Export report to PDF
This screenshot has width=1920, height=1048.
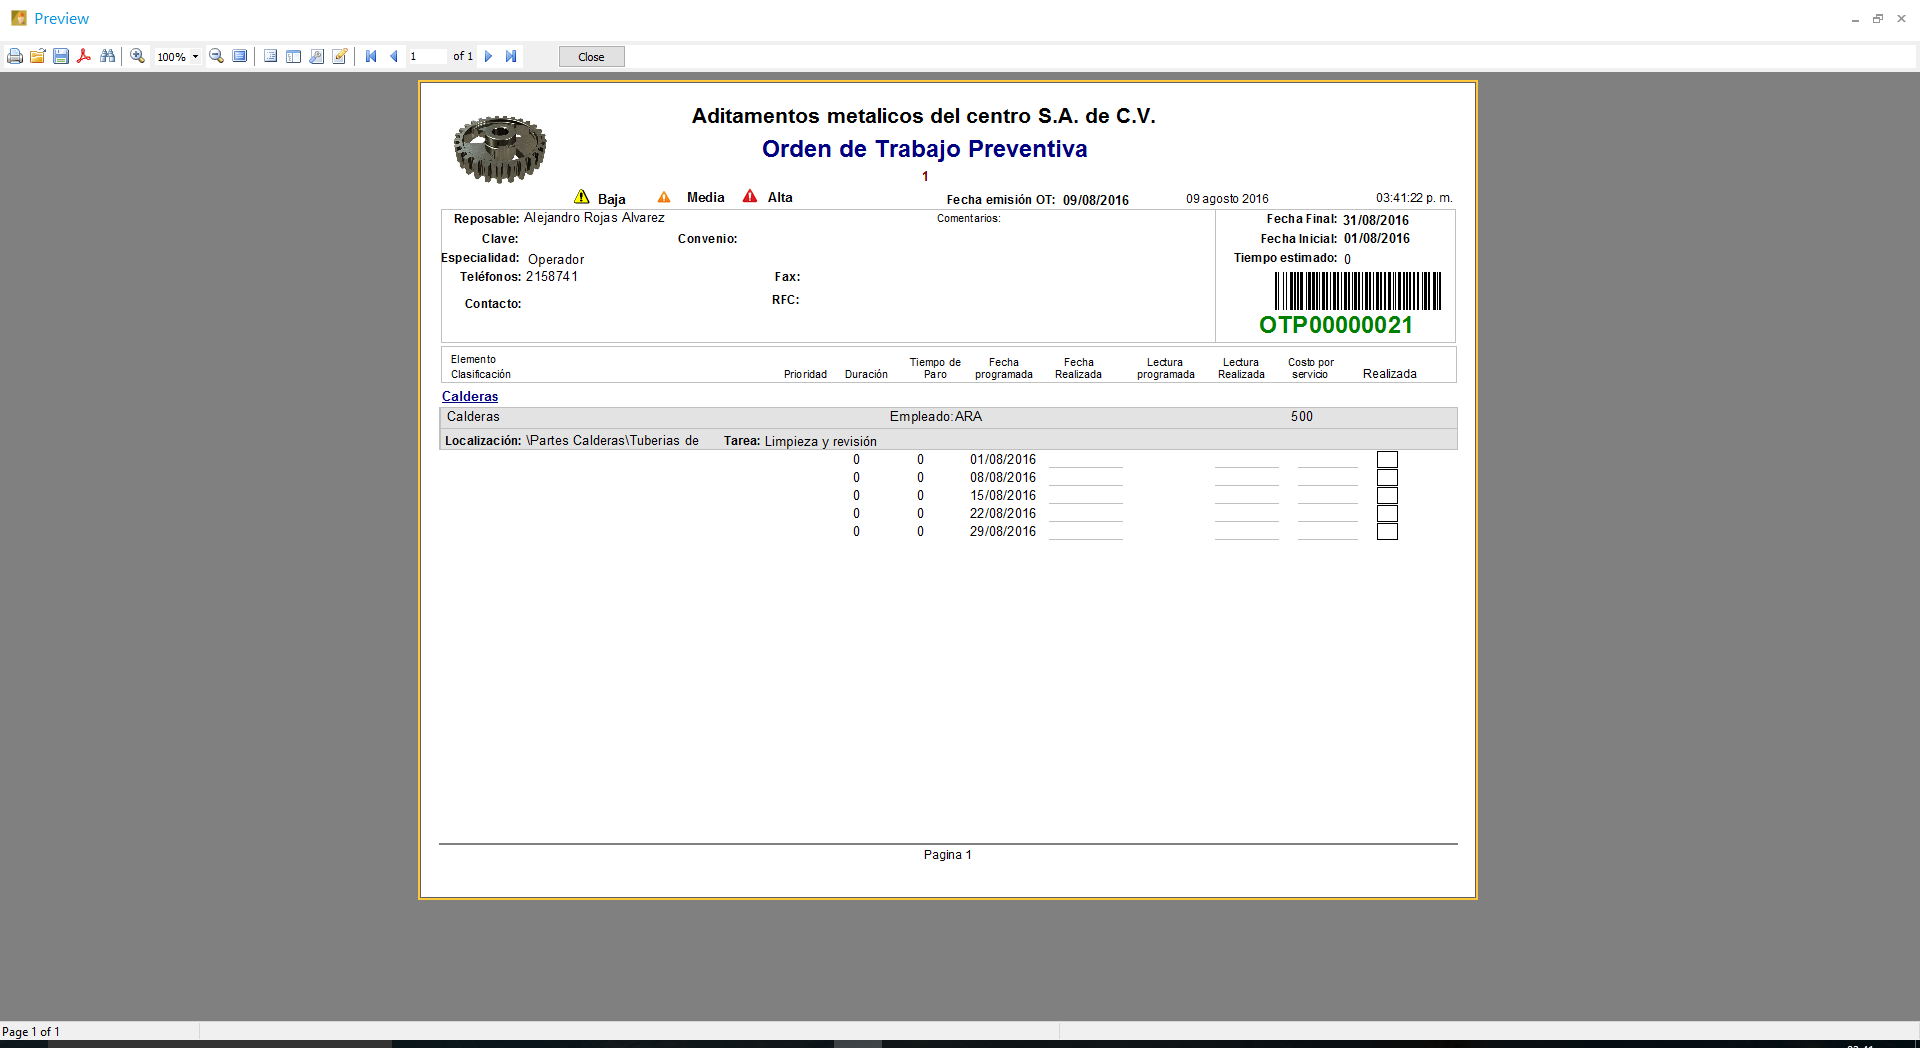(84, 57)
